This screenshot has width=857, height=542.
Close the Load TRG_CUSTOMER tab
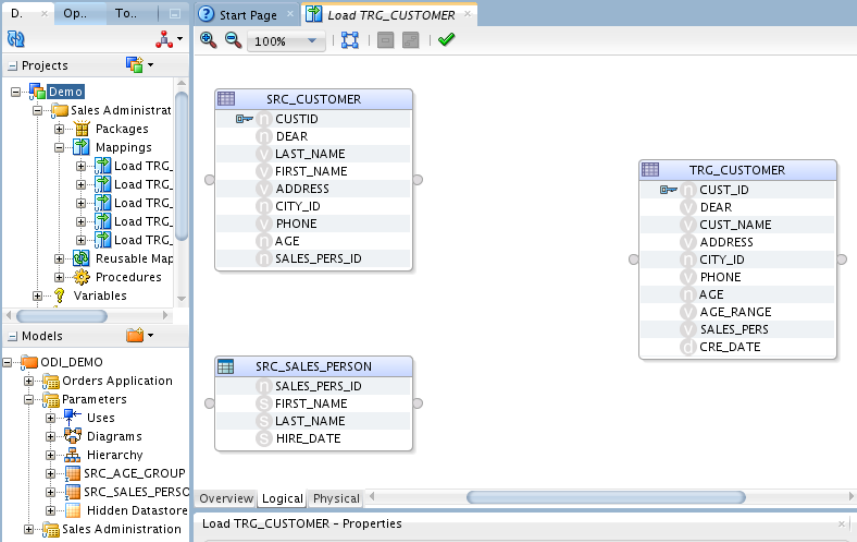point(467,14)
